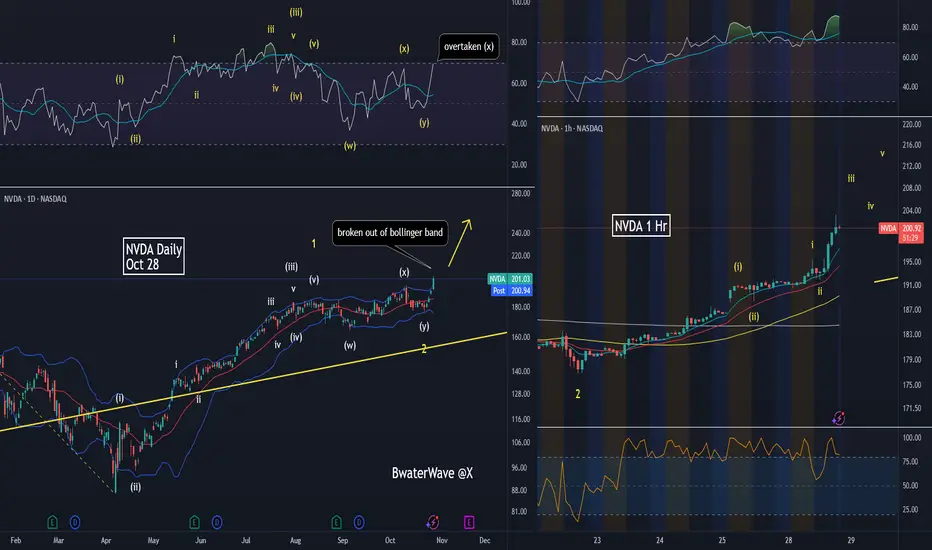Click date '24' on hourly time axis
Screen dimensions: 932x550
pos(660,540)
